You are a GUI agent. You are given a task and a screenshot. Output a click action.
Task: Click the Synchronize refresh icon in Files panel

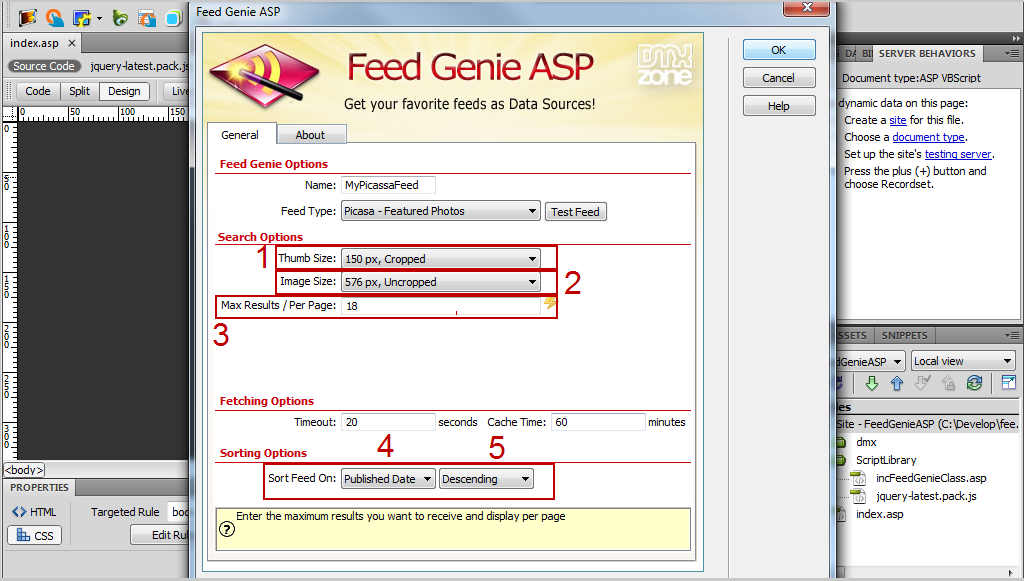(974, 383)
